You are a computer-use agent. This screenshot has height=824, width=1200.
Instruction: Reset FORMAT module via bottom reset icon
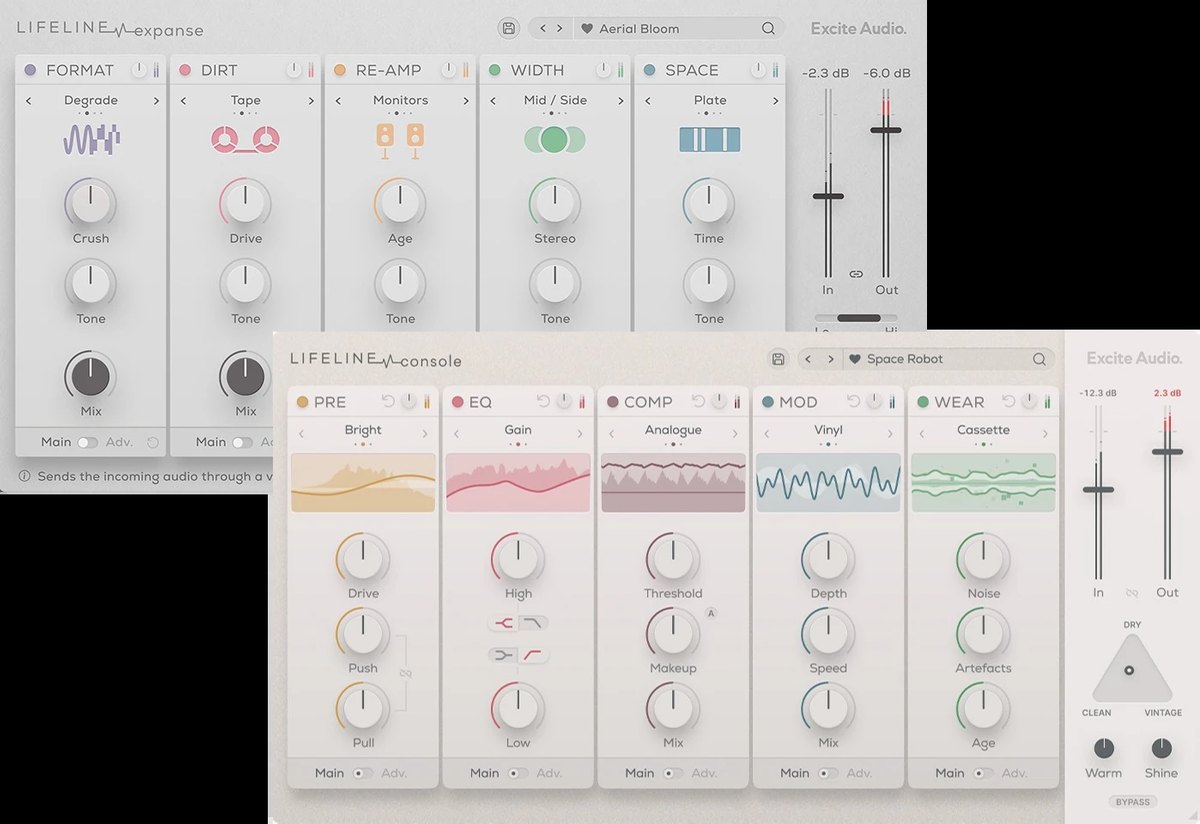click(152, 442)
